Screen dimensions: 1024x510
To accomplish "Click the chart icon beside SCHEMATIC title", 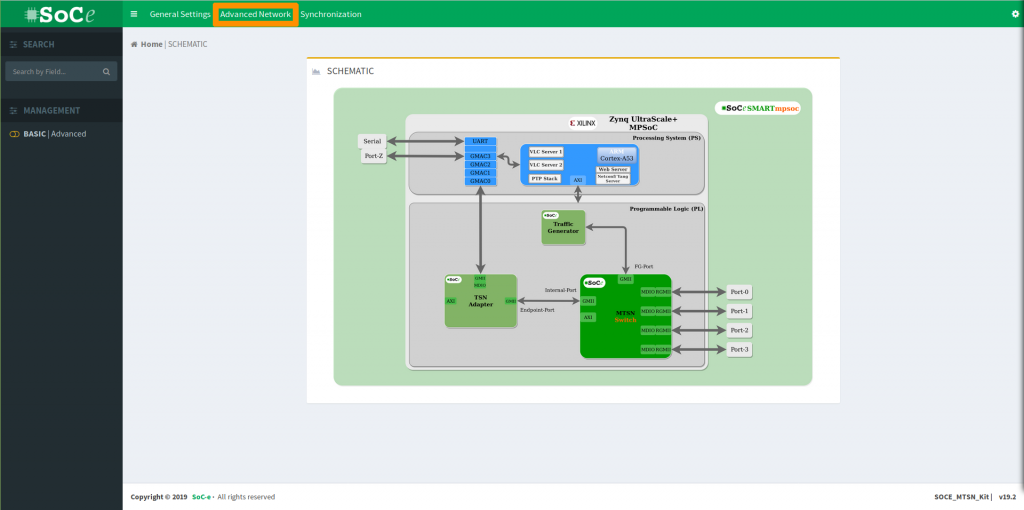I will (x=317, y=72).
